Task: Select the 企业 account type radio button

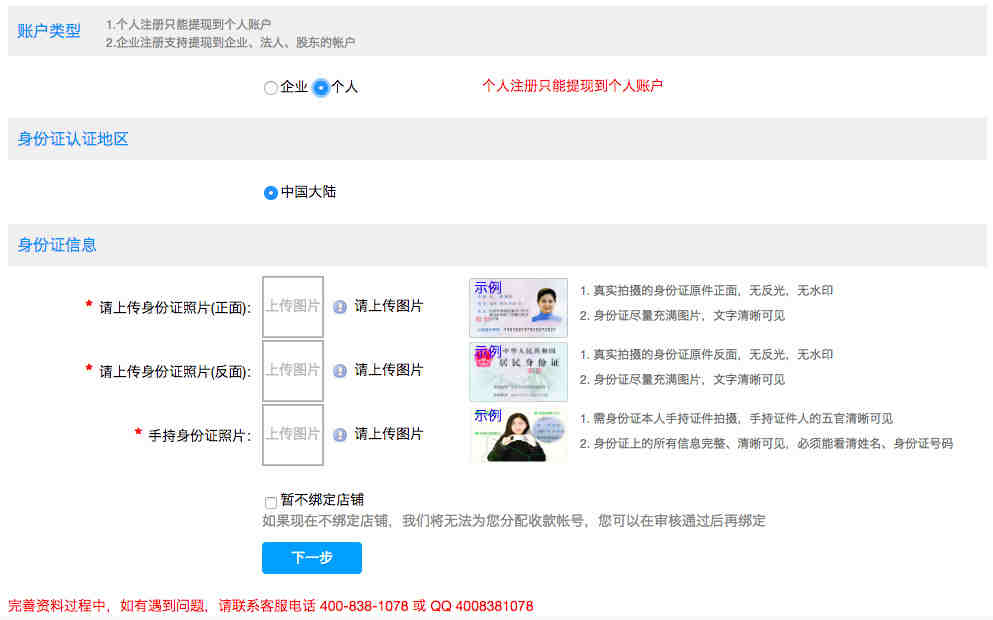Action: coord(270,88)
